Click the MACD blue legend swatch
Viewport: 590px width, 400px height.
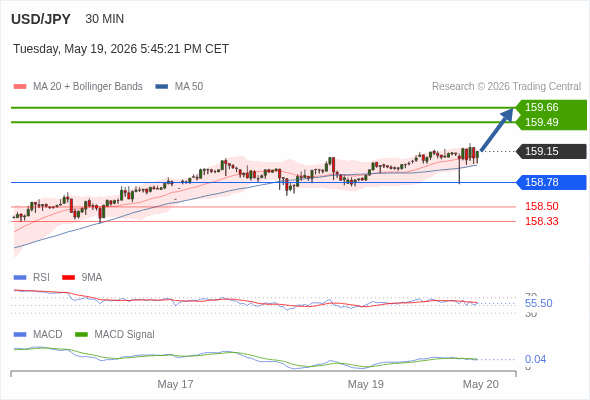[20, 335]
